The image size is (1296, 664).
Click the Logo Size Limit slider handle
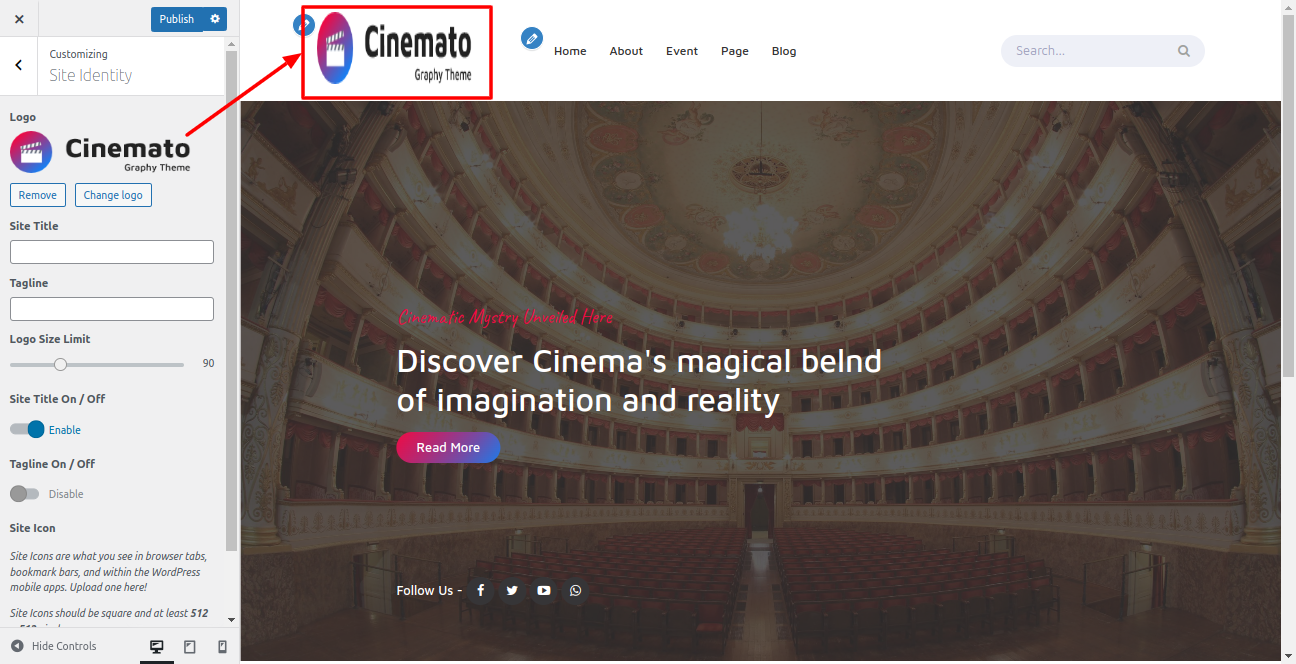point(60,364)
